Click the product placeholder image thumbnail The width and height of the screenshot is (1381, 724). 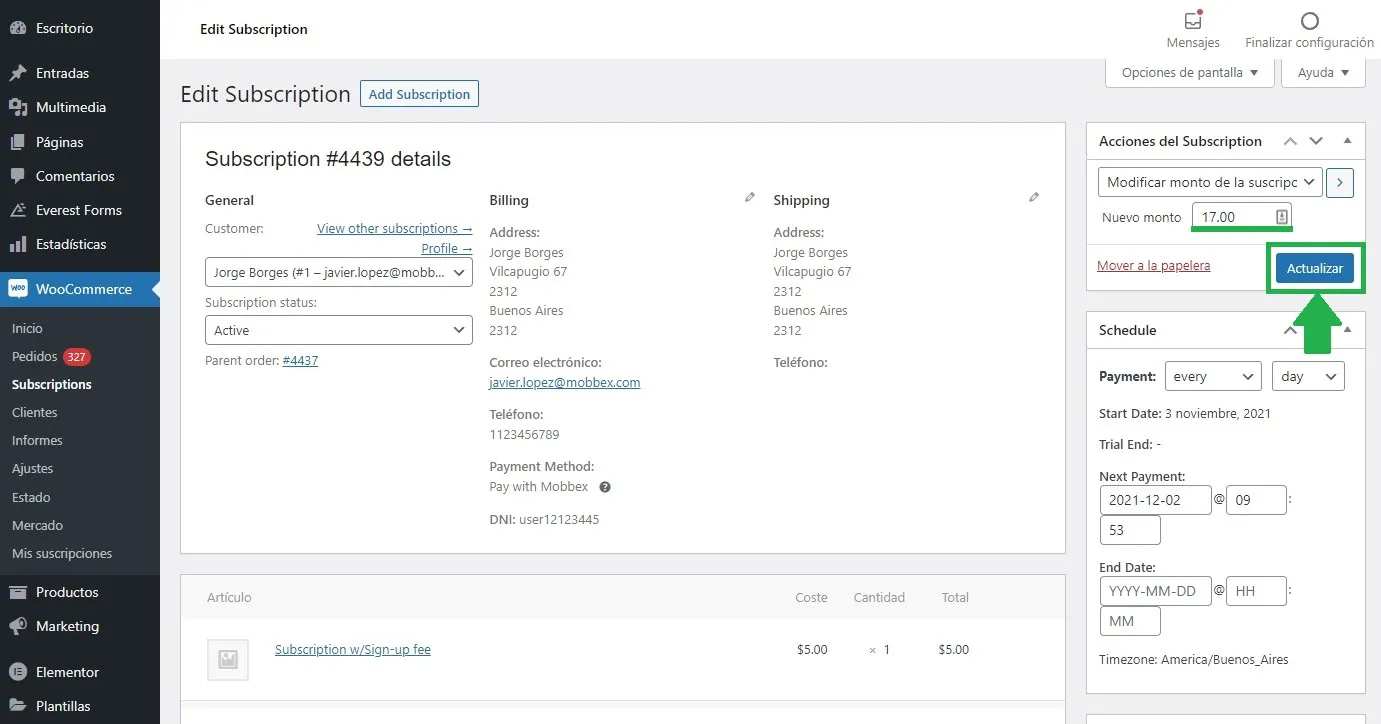click(227, 660)
